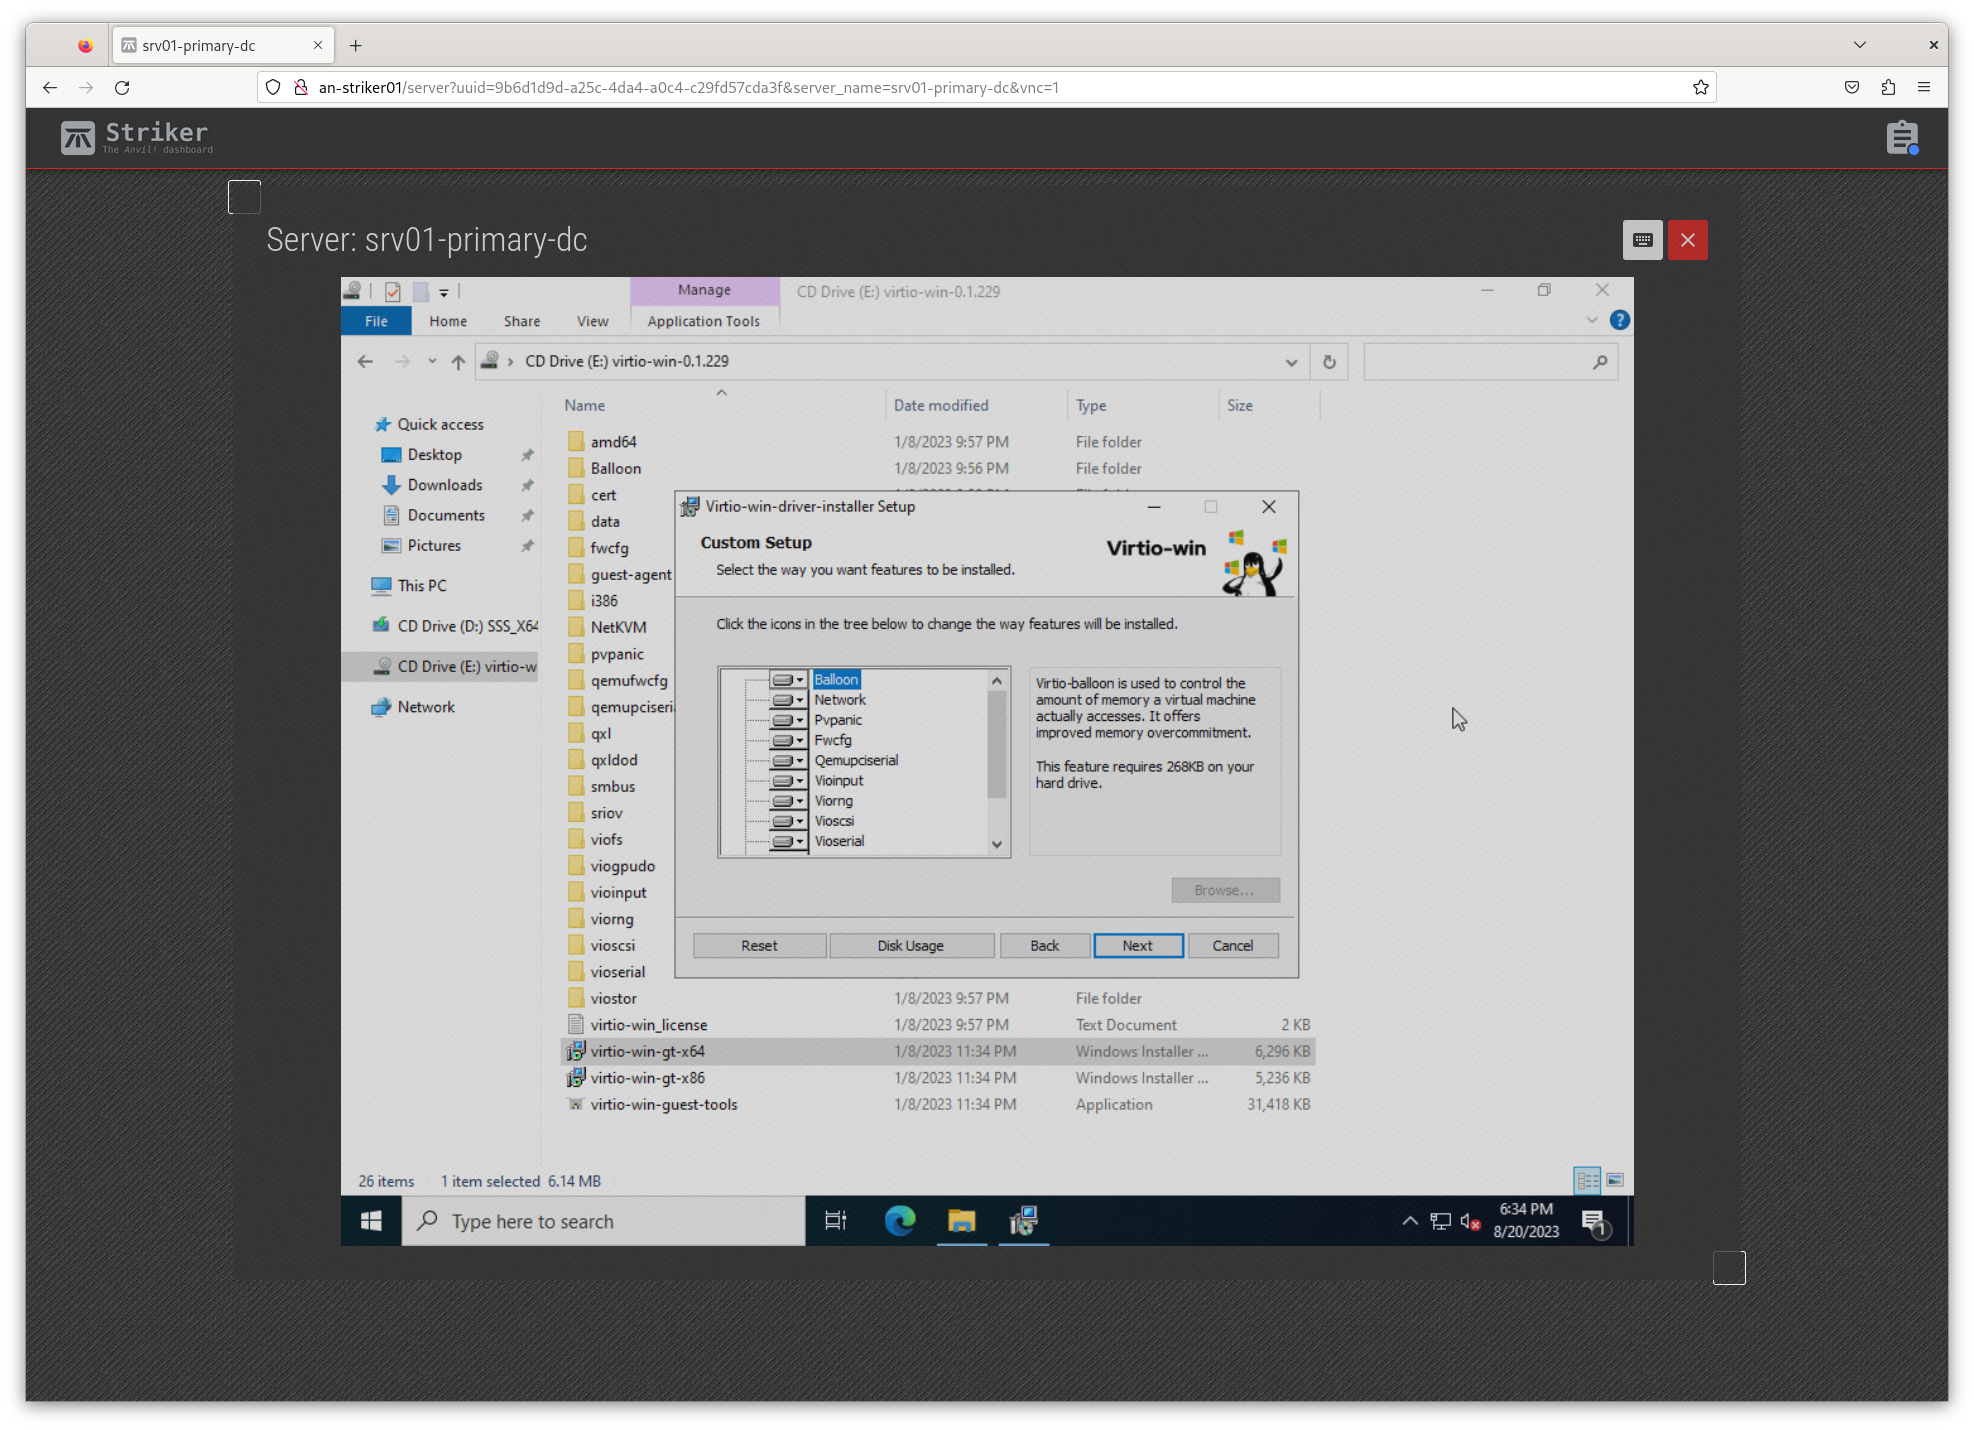Viewport: 1974px width, 1430px height.
Task: Select CD Drive (D:) SSS_X64 in sidebar
Action: 455,626
